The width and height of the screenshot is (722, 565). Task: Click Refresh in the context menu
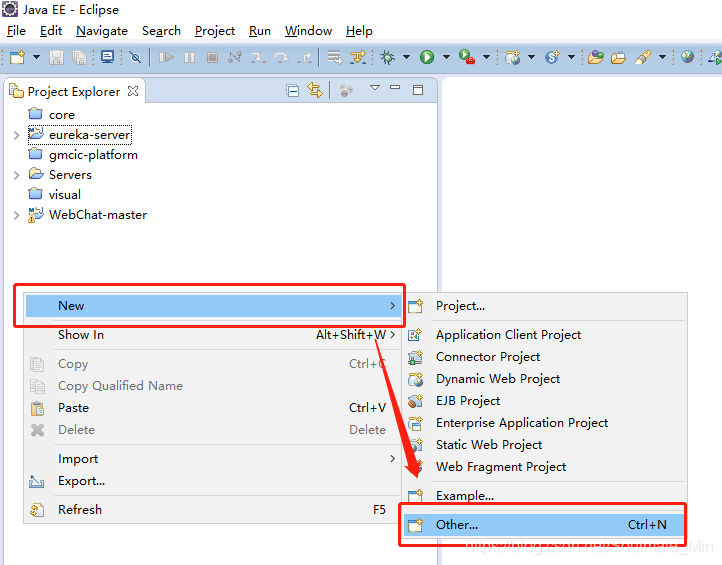tap(213, 510)
